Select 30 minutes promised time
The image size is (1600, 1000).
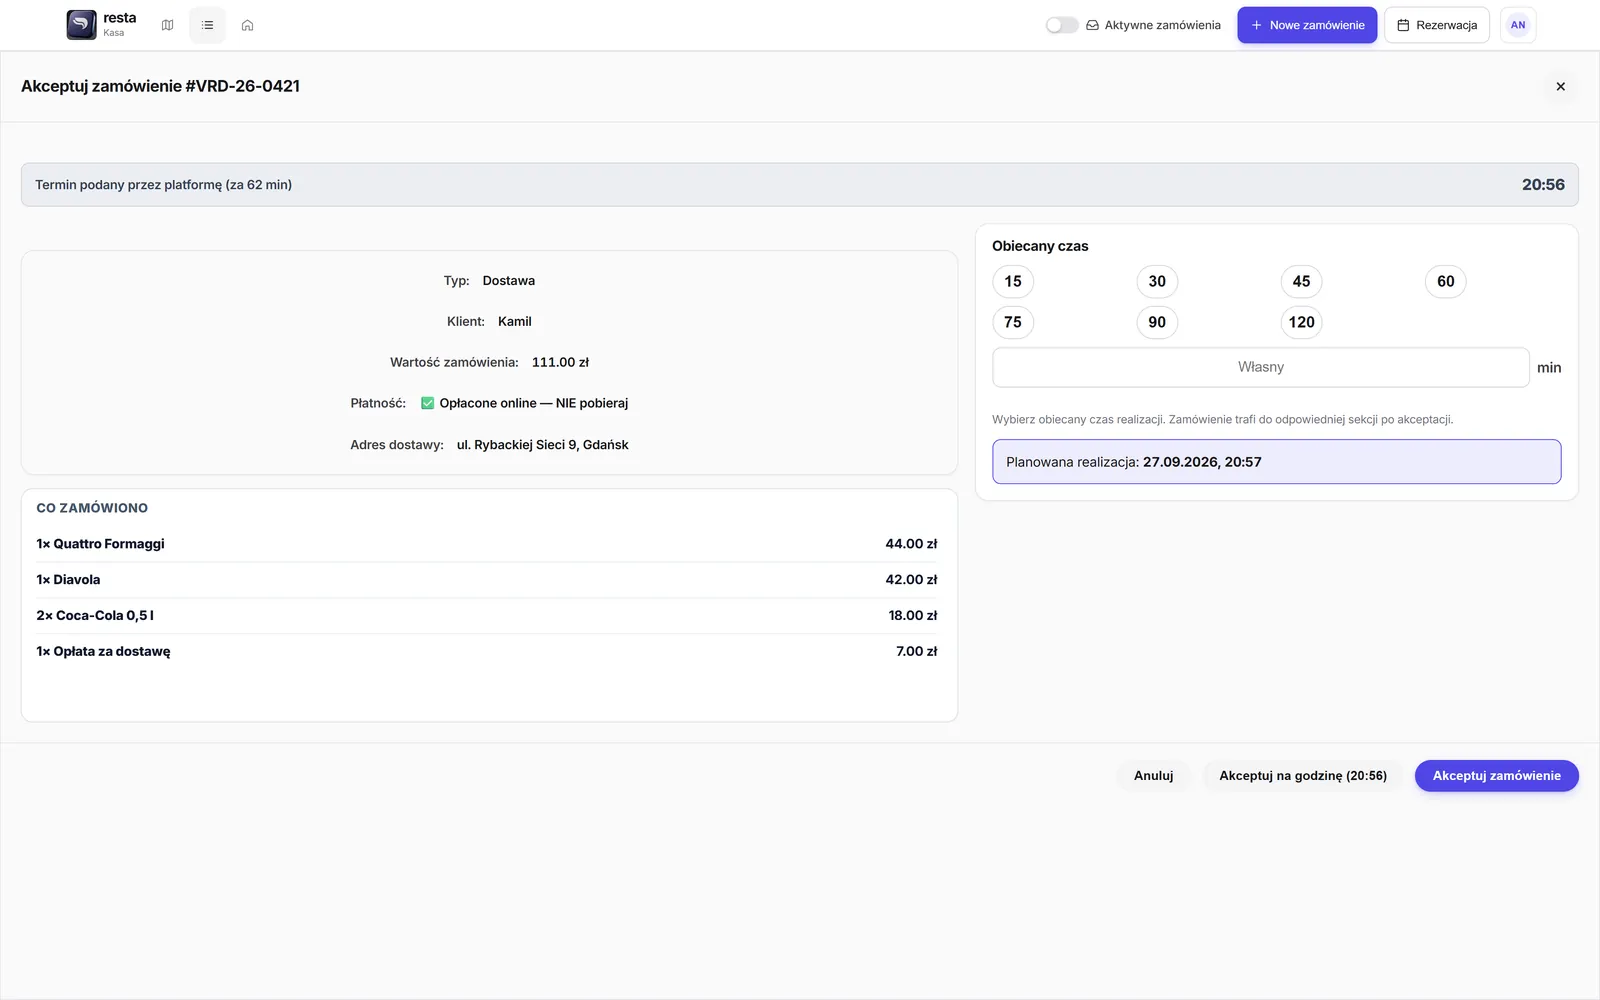pyautogui.click(x=1157, y=281)
